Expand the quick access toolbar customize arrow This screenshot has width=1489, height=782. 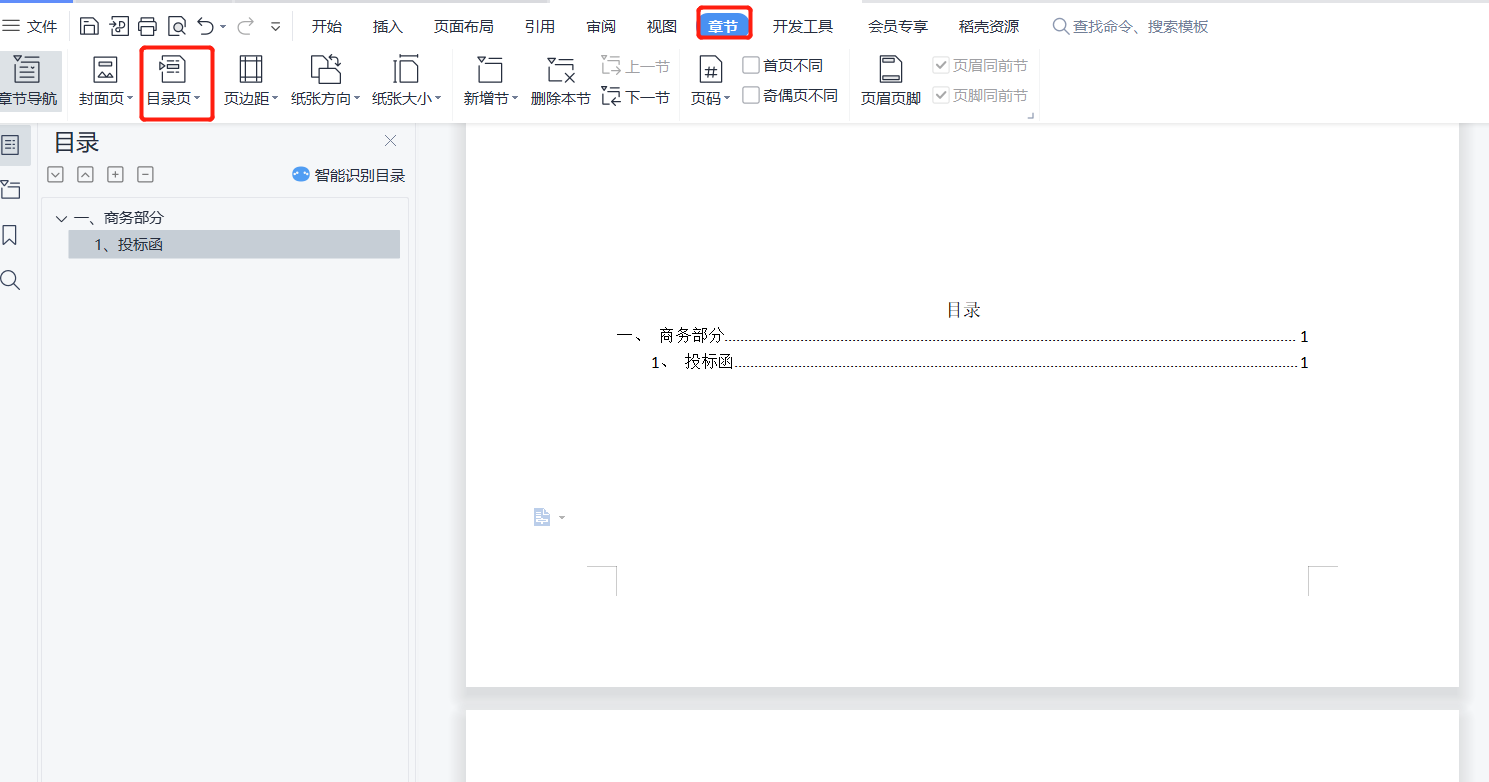[x=275, y=27]
